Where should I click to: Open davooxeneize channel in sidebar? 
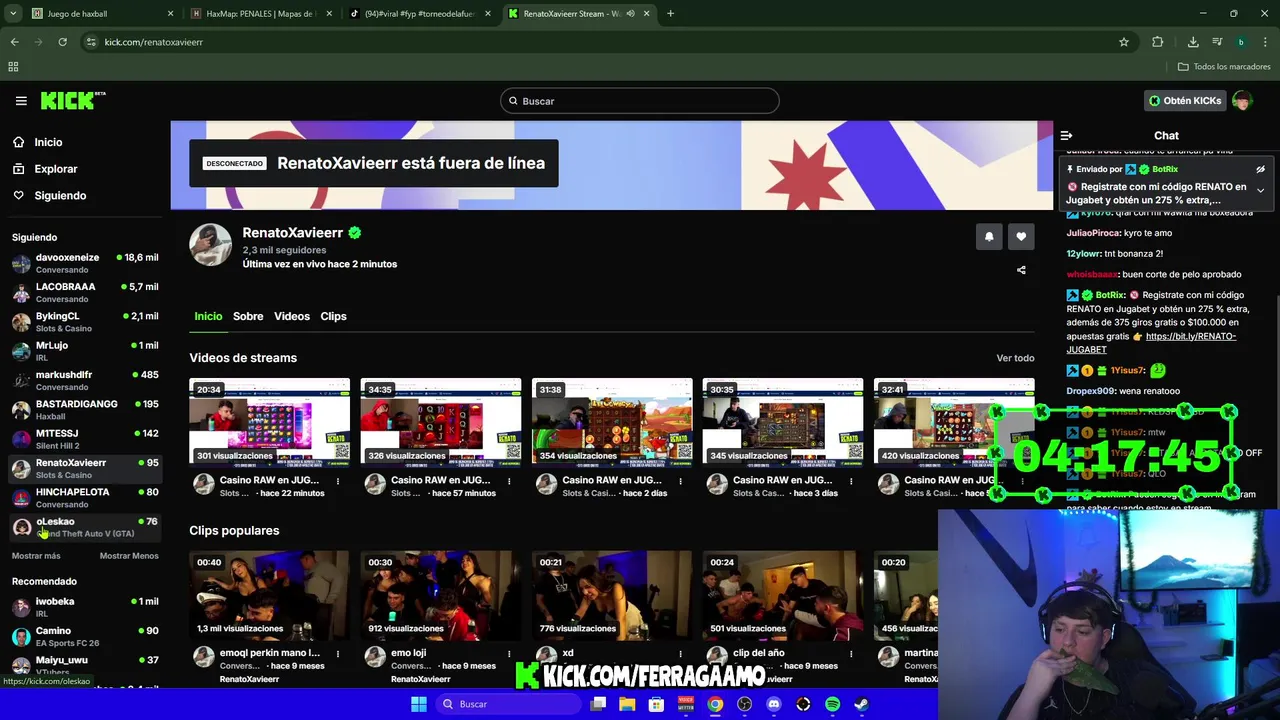(x=85, y=263)
